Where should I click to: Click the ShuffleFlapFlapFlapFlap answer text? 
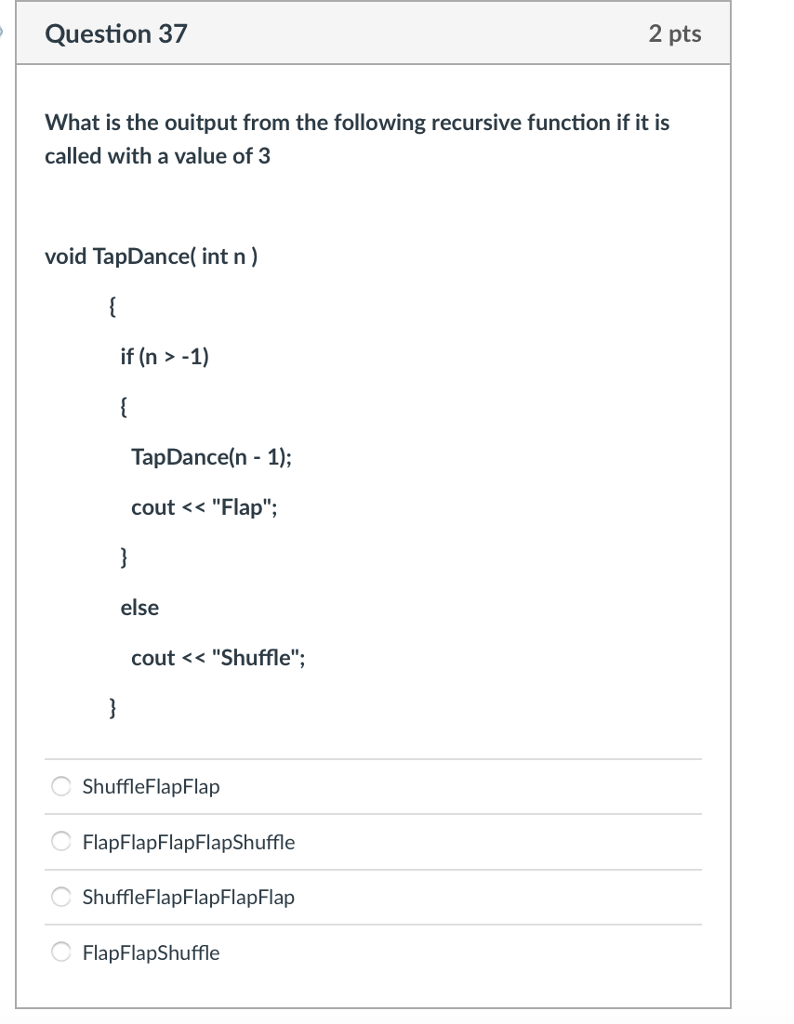point(189,898)
